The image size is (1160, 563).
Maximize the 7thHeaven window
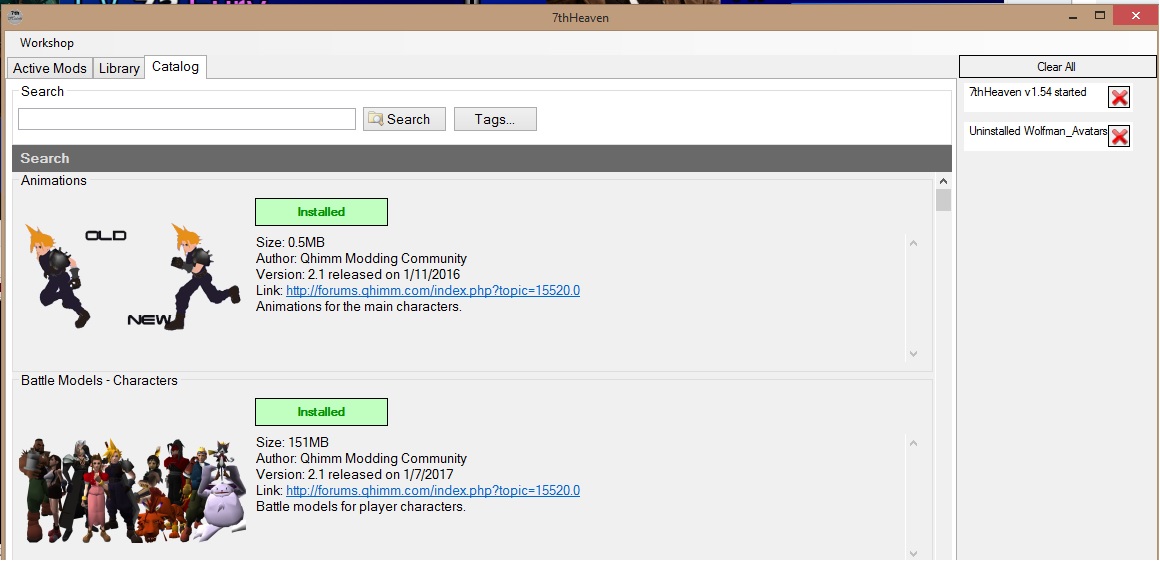(x=1100, y=15)
